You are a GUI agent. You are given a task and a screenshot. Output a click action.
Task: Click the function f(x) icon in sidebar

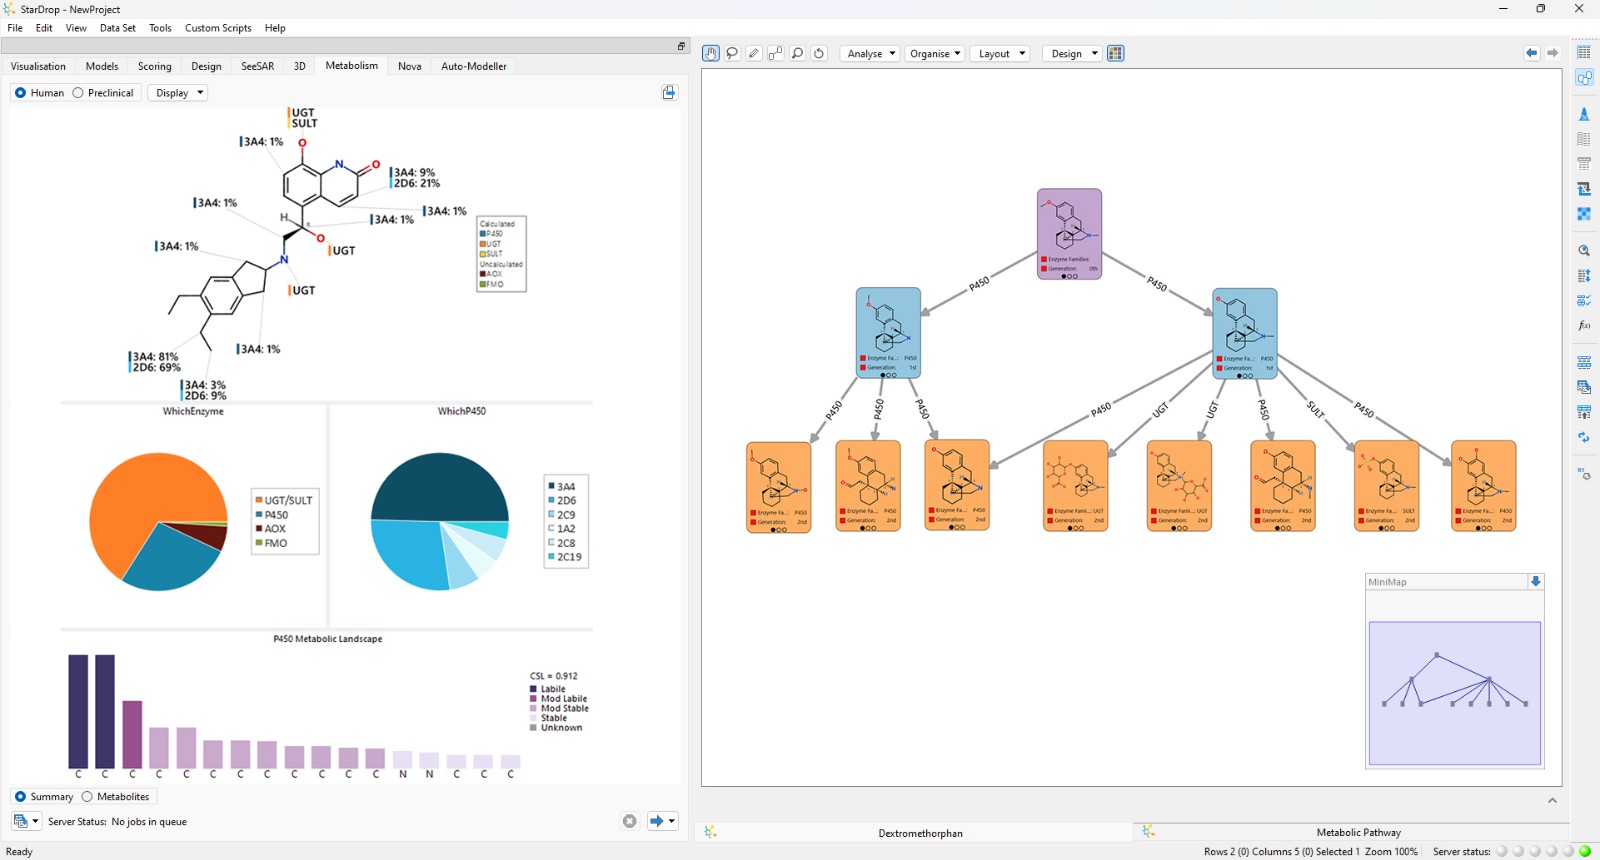pos(1584,326)
